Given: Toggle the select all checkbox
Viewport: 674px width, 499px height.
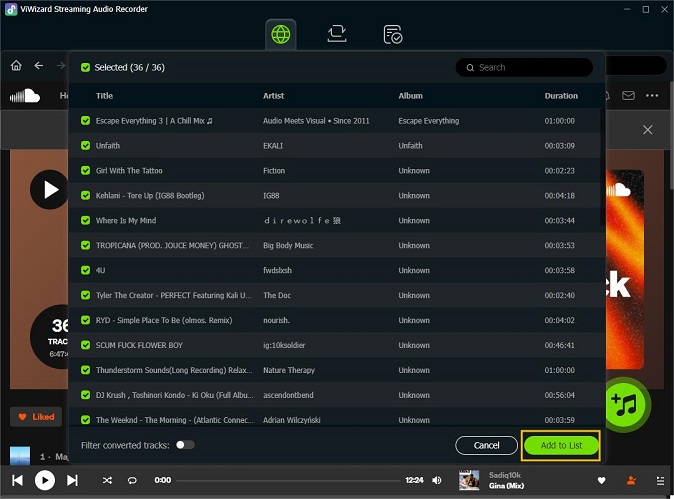Looking at the screenshot, I should (86, 67).
